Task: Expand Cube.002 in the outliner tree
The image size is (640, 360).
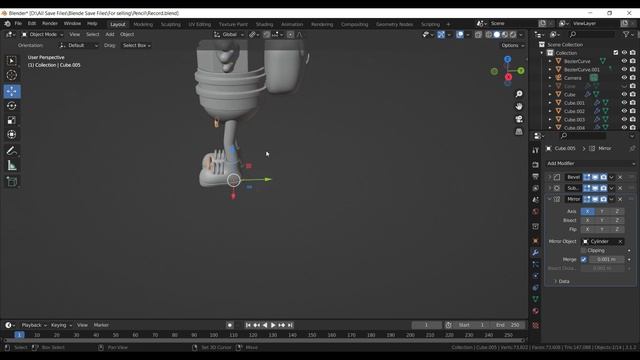Action: pyautogui.click(x=550, y=111)
